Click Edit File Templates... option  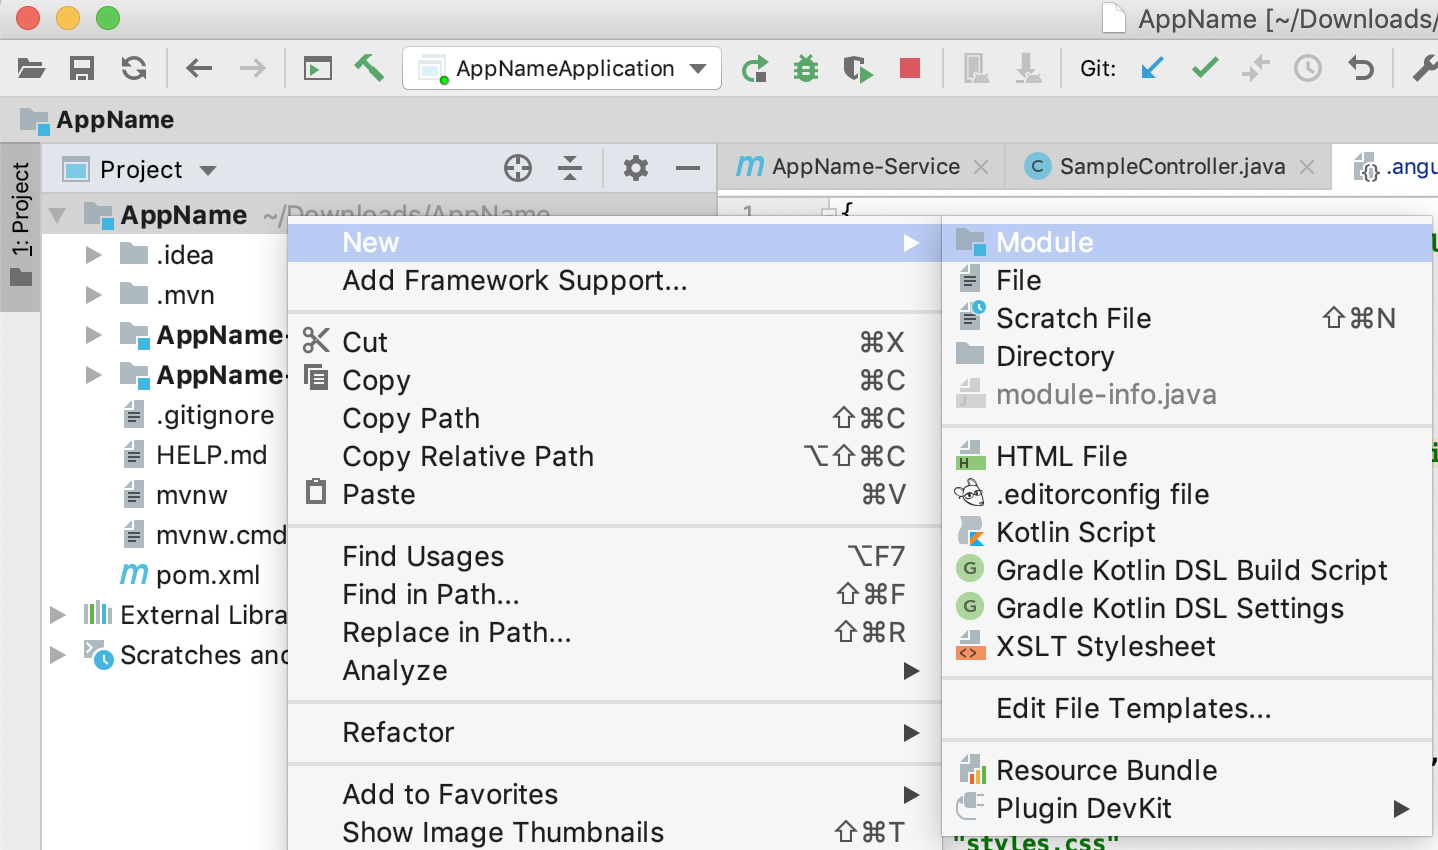[1133, 708]
